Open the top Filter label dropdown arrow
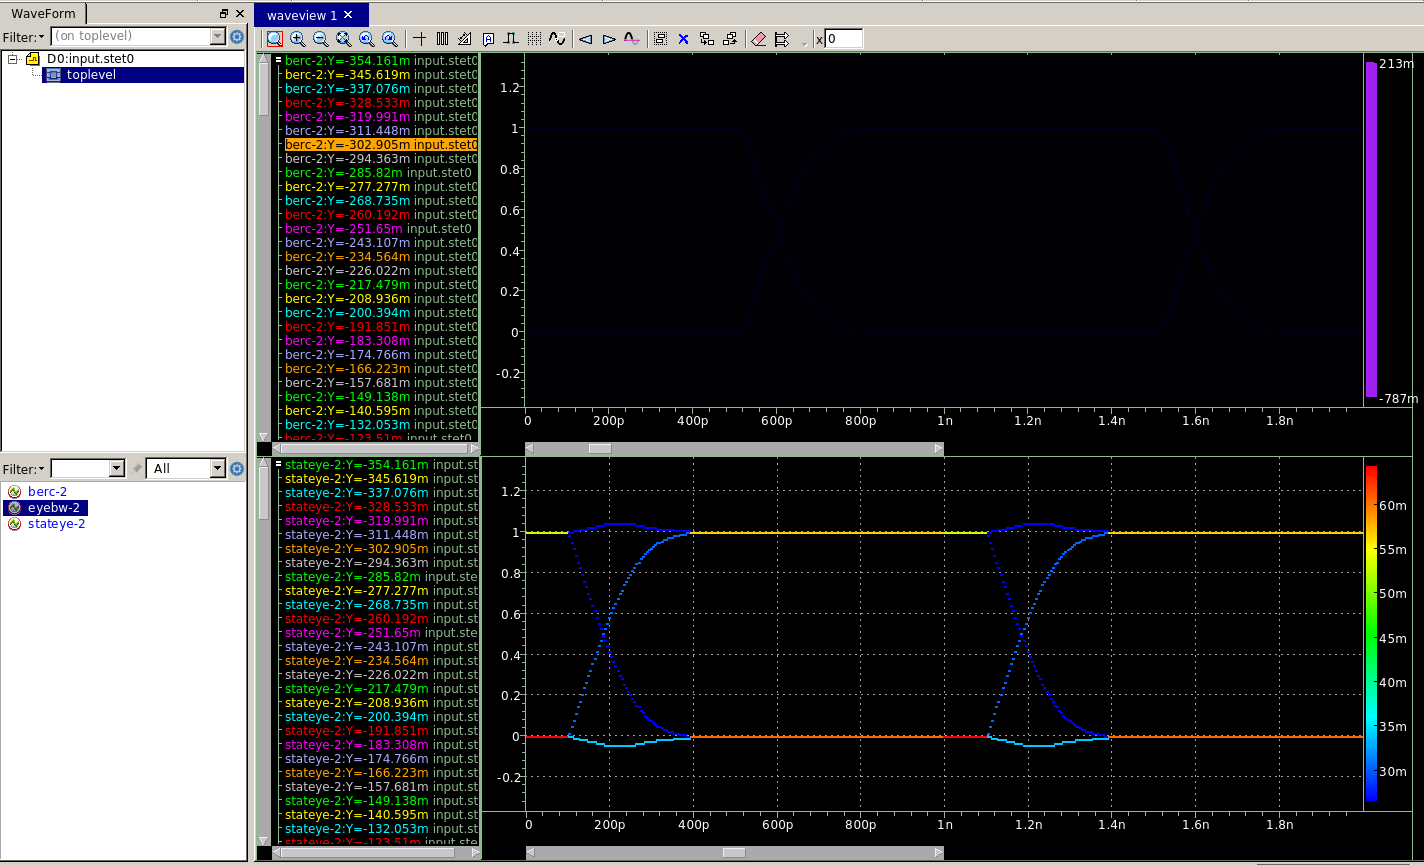This screenshot has width=1424, height=865. pyautogui.click(x=41, y=37)
